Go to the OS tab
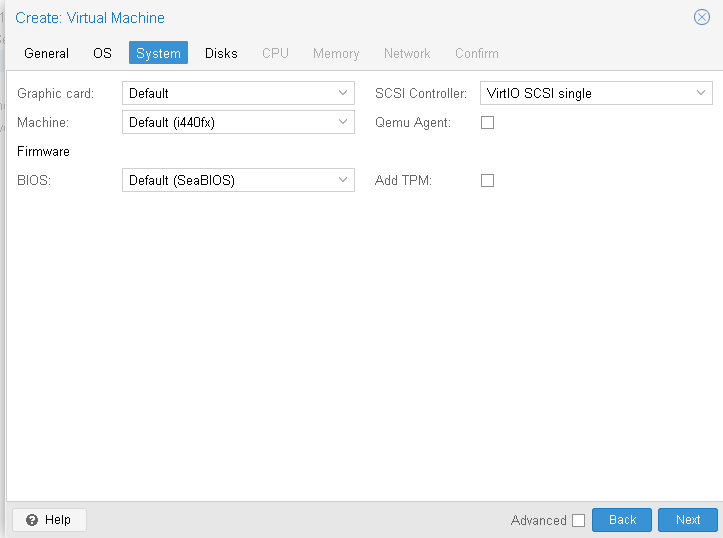The width and height of the screenshot is (723, 538). tap(102, 53)
